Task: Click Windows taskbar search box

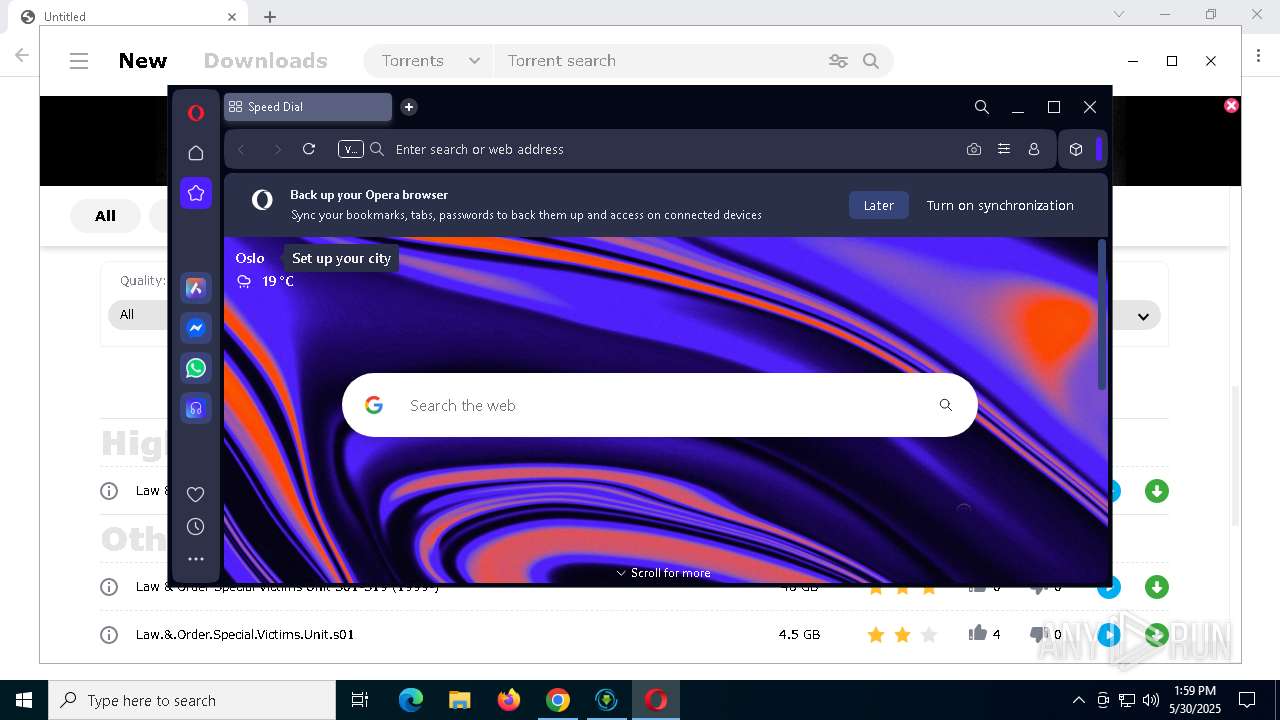Action: click(192, 700)
